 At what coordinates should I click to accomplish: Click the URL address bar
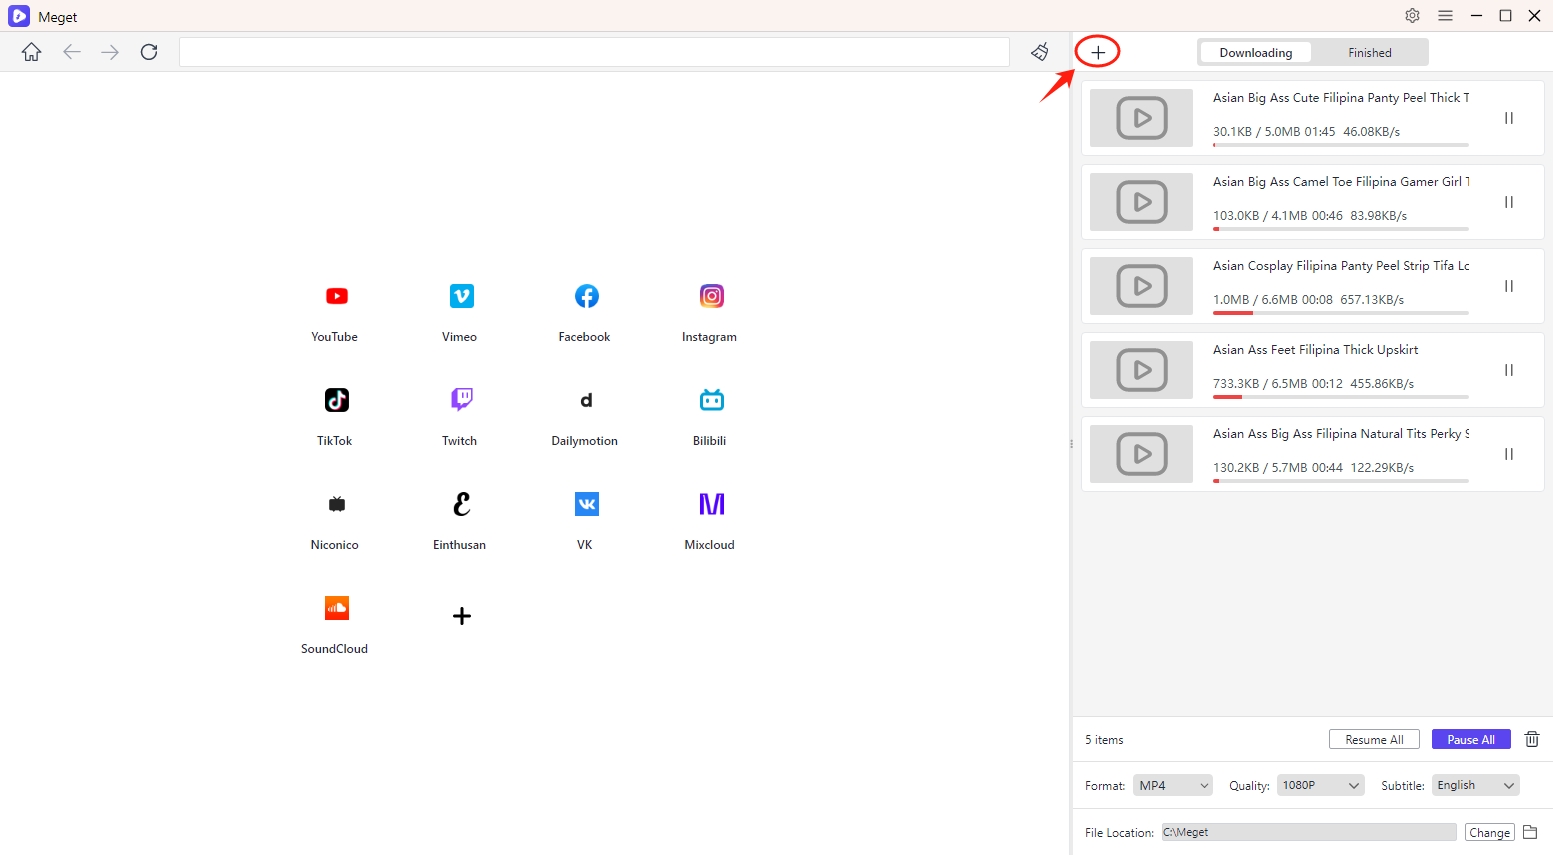[x=594, y=52]
